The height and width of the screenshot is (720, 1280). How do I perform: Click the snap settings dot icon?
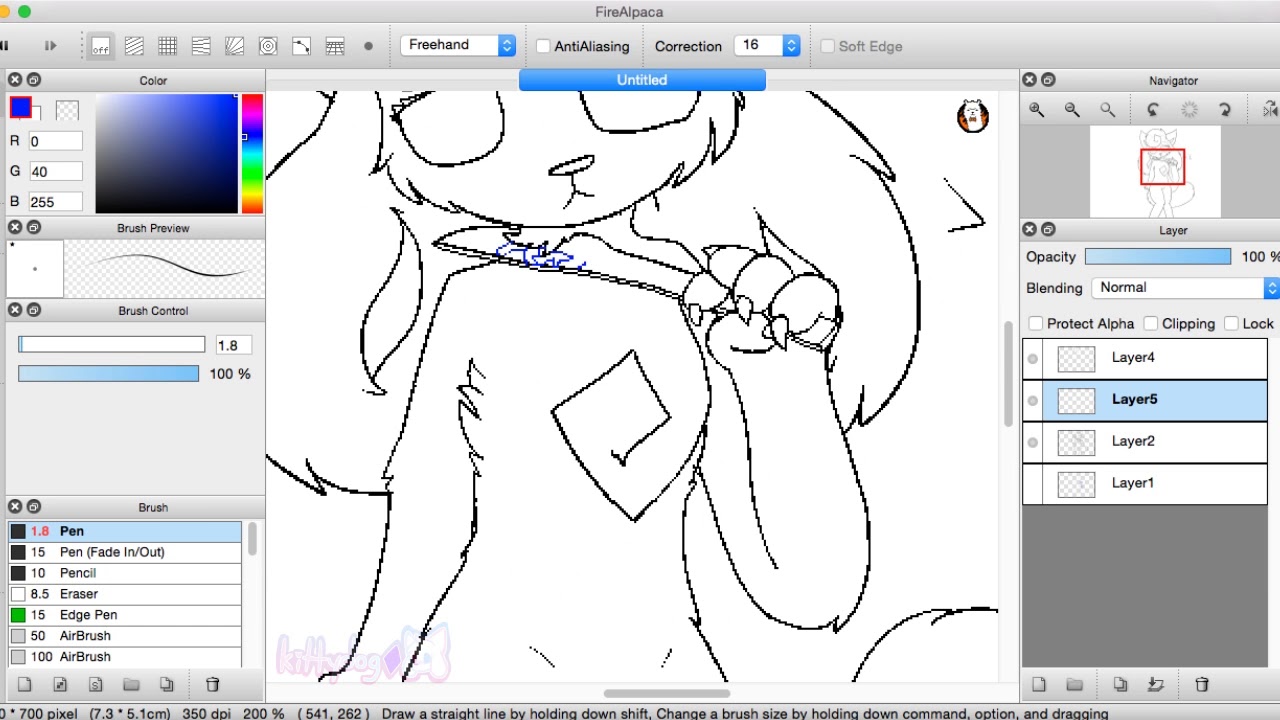click(x=368, y=46)
